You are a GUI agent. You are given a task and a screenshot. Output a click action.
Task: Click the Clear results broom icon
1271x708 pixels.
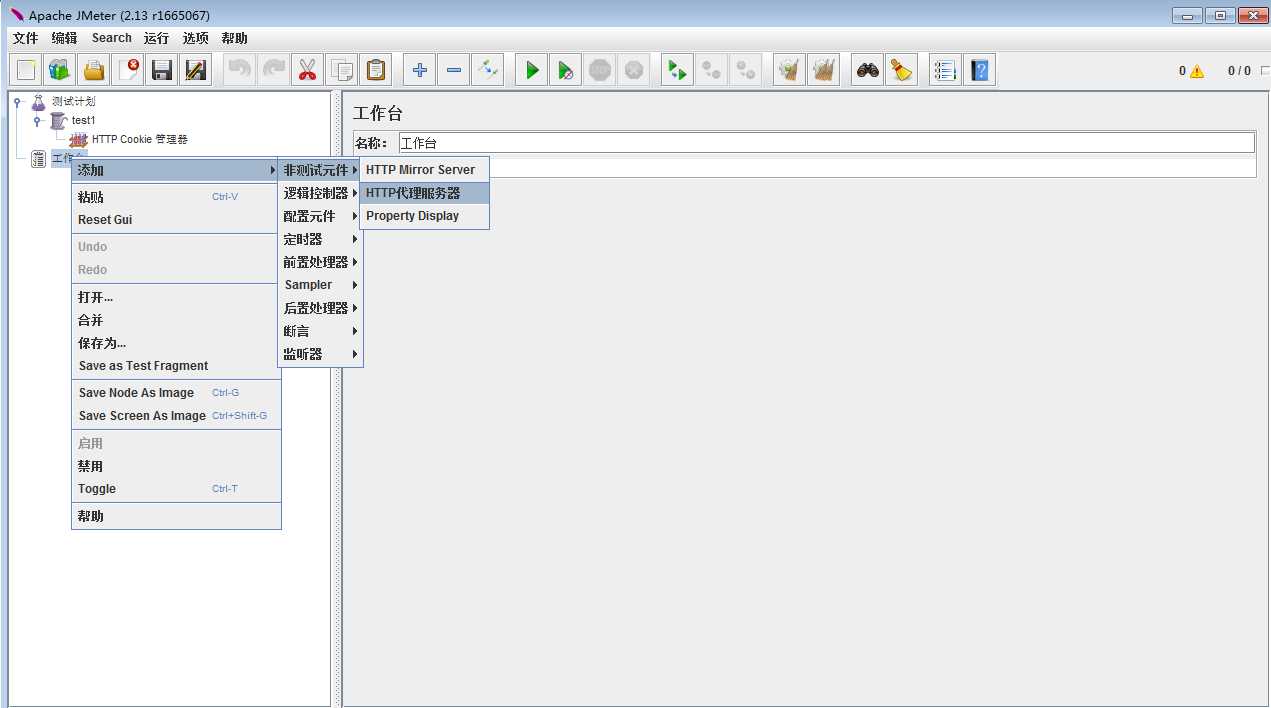789,70
